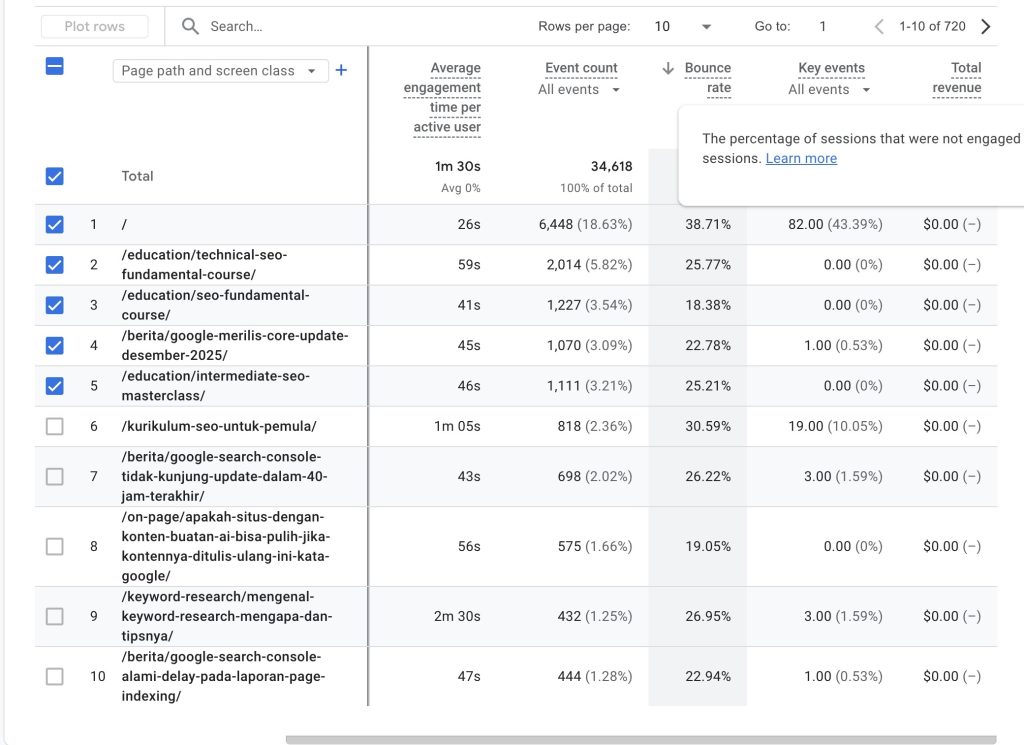Open Key events All events dropdown

click(x=829, y=89)
